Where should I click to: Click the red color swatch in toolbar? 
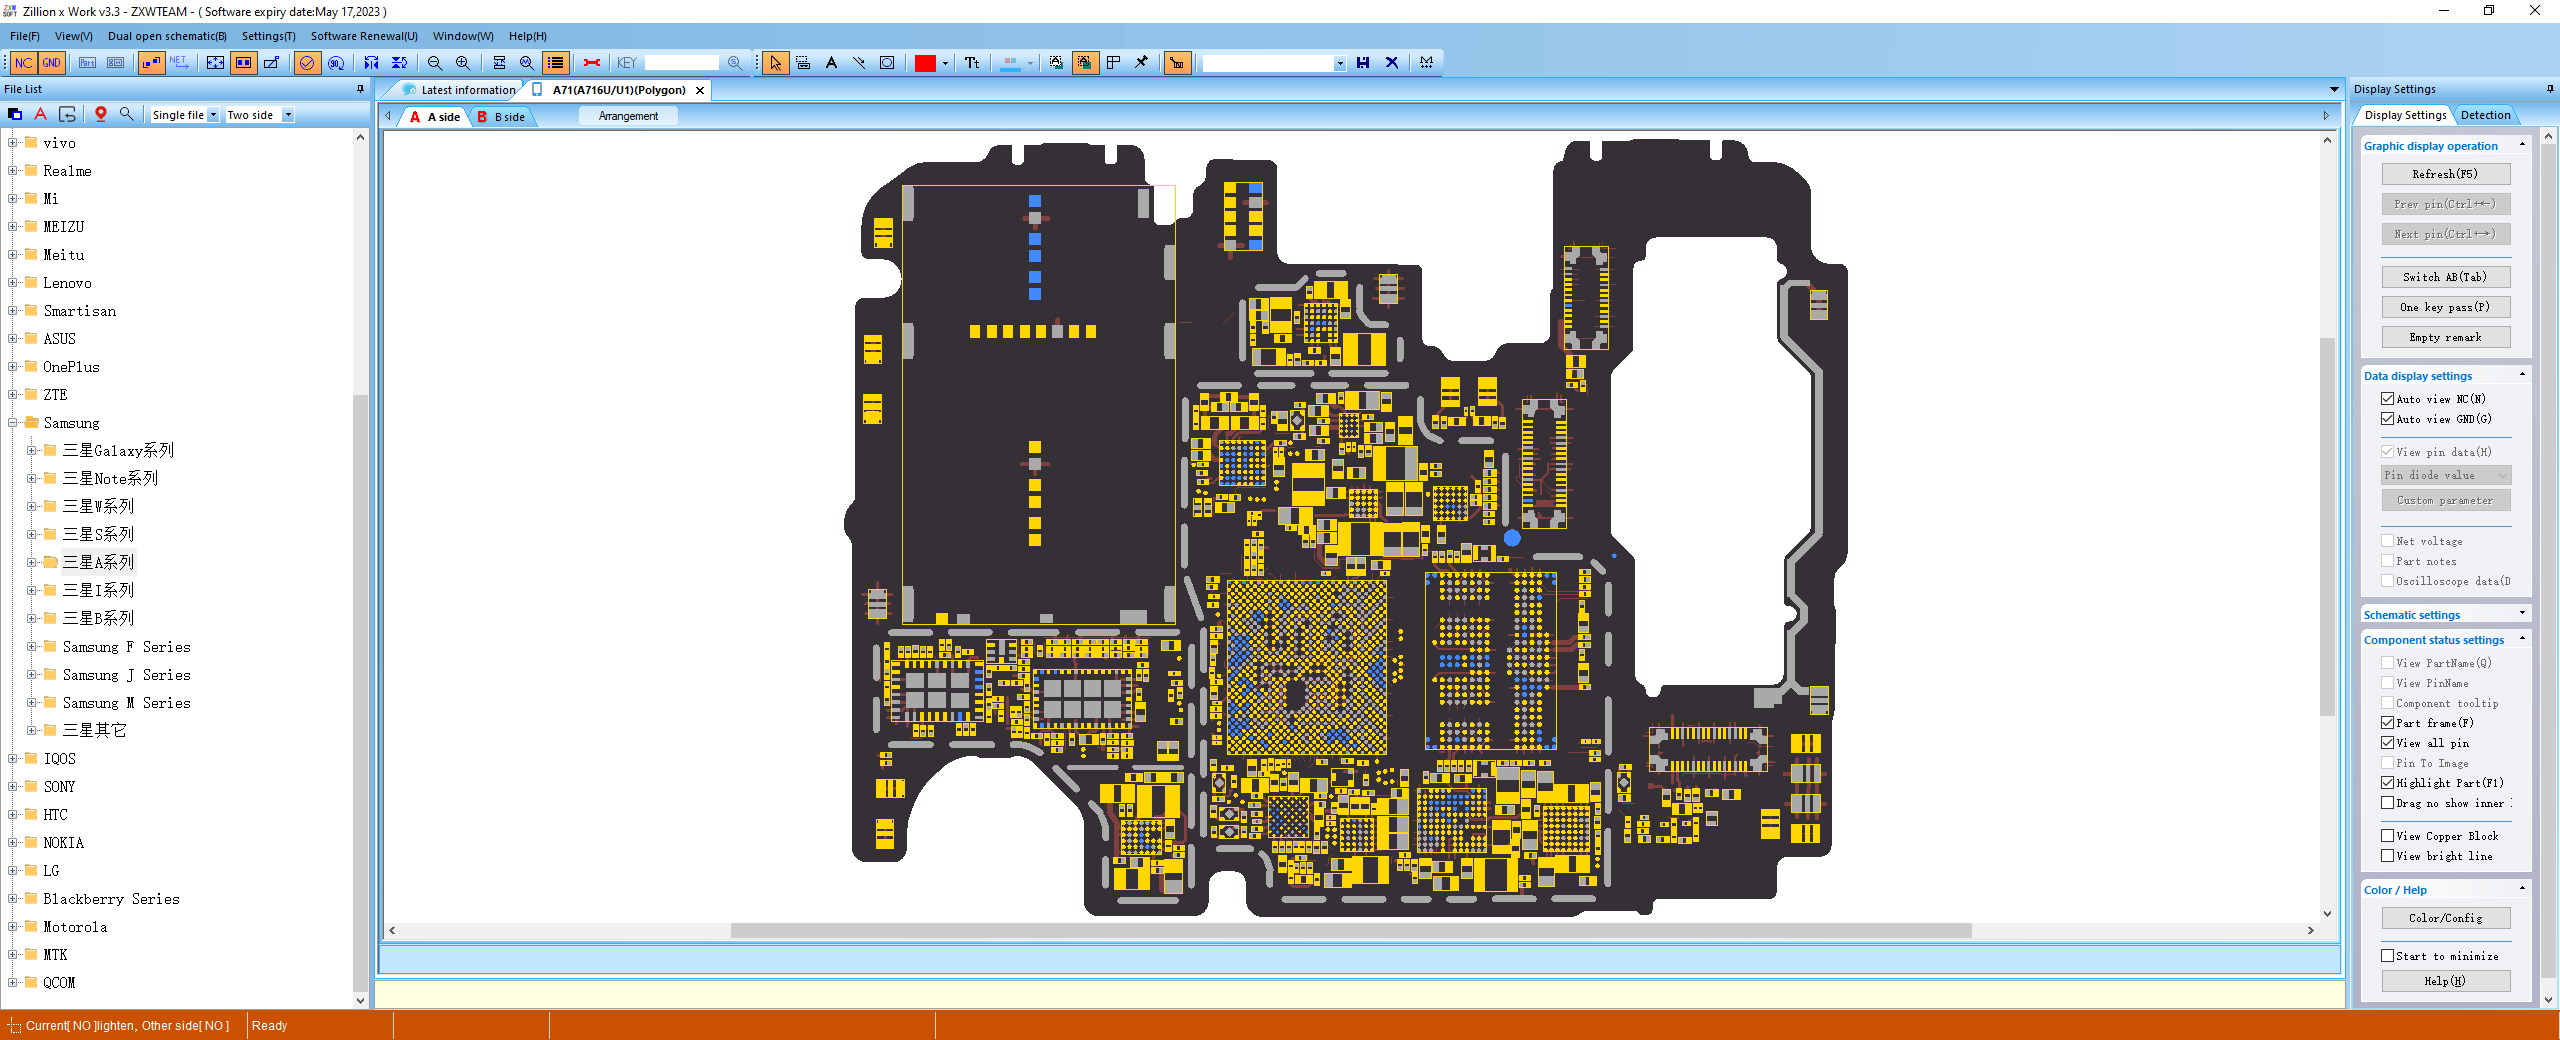(x=924, y=63)
